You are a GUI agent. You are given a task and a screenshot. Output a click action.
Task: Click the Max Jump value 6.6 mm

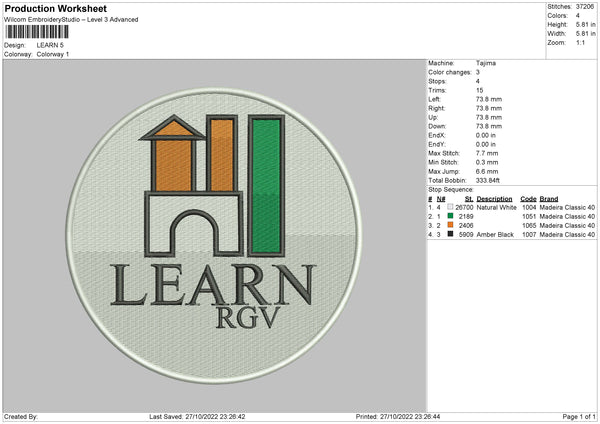[x=487, y=171]
